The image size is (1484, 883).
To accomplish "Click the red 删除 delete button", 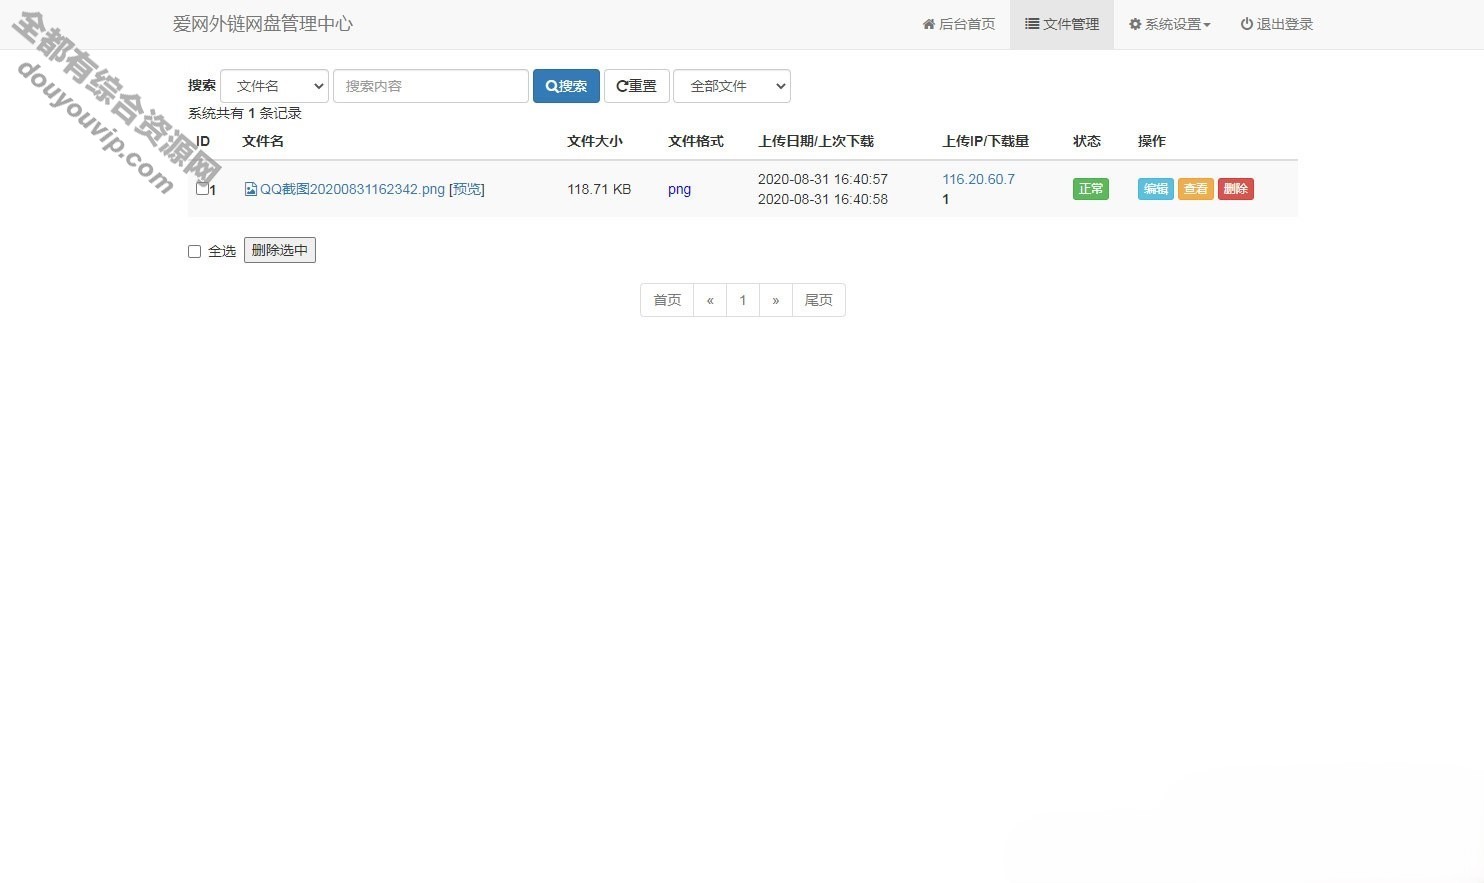I will (x=1235, y=189).
